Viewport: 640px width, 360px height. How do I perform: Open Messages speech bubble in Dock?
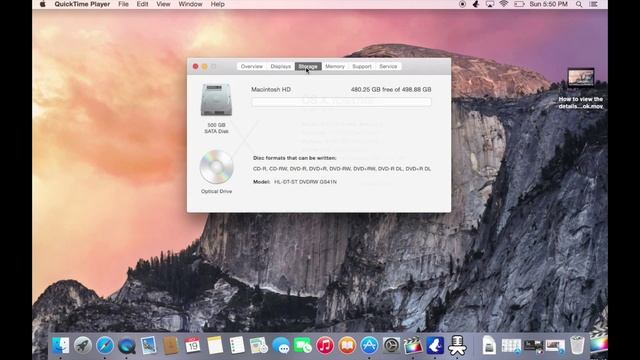tap(281, 346)
